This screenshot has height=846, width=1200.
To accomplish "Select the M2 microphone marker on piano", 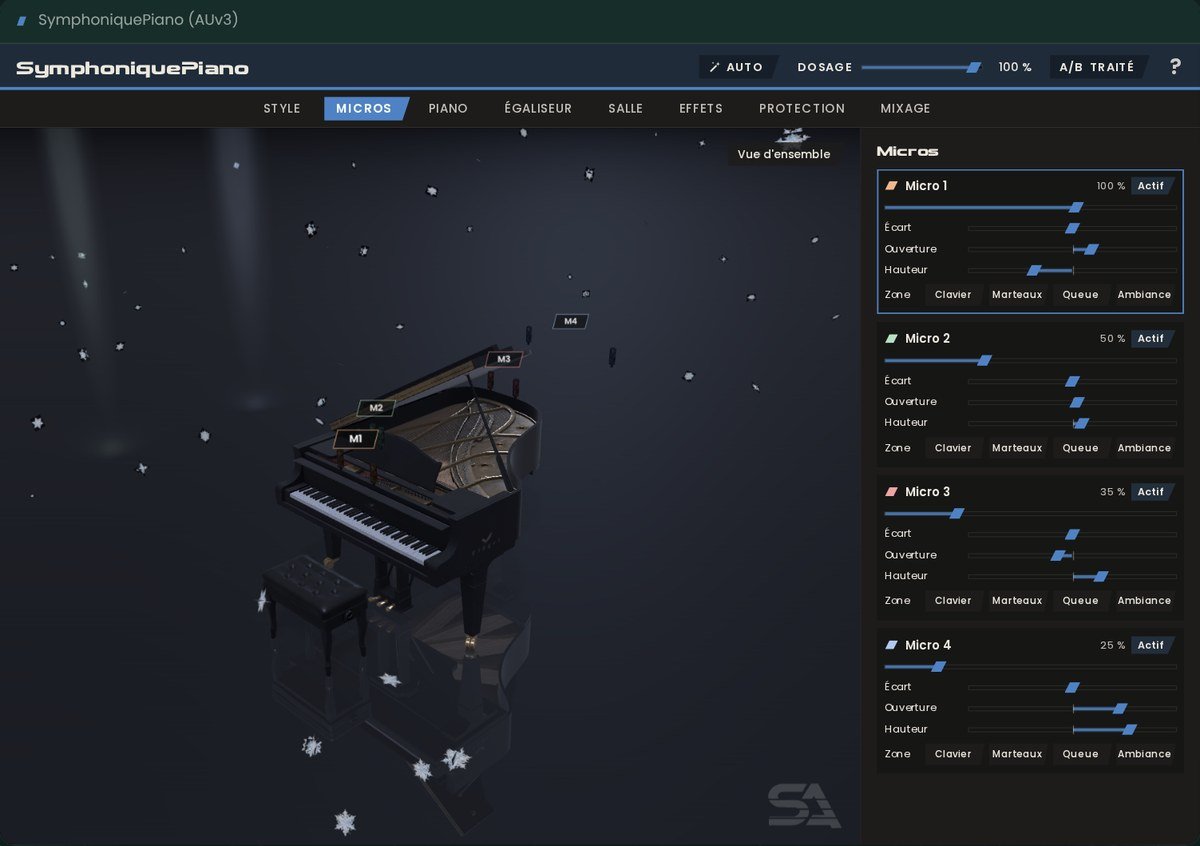I will click(x=376, y=408).
